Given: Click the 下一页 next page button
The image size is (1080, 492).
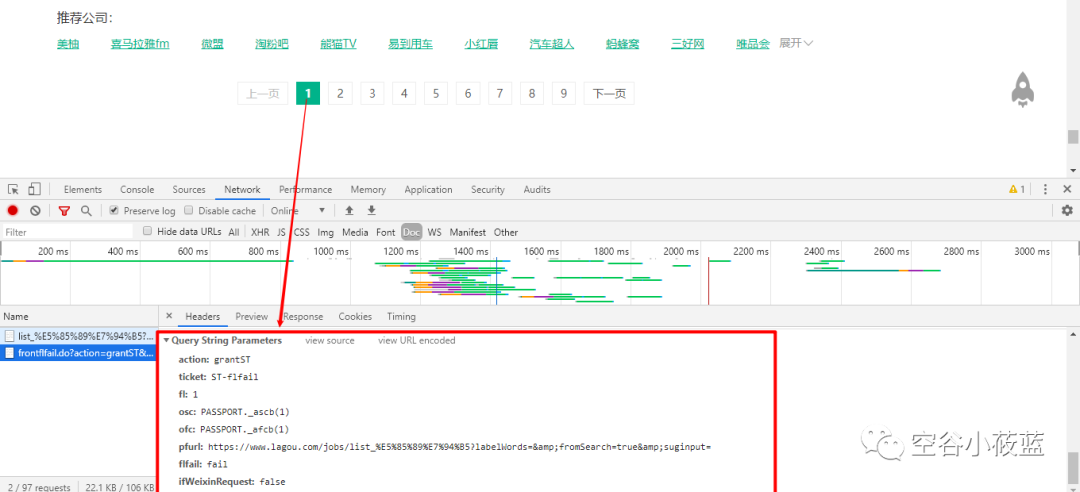Looking at the screenshot, I should 609,94.
